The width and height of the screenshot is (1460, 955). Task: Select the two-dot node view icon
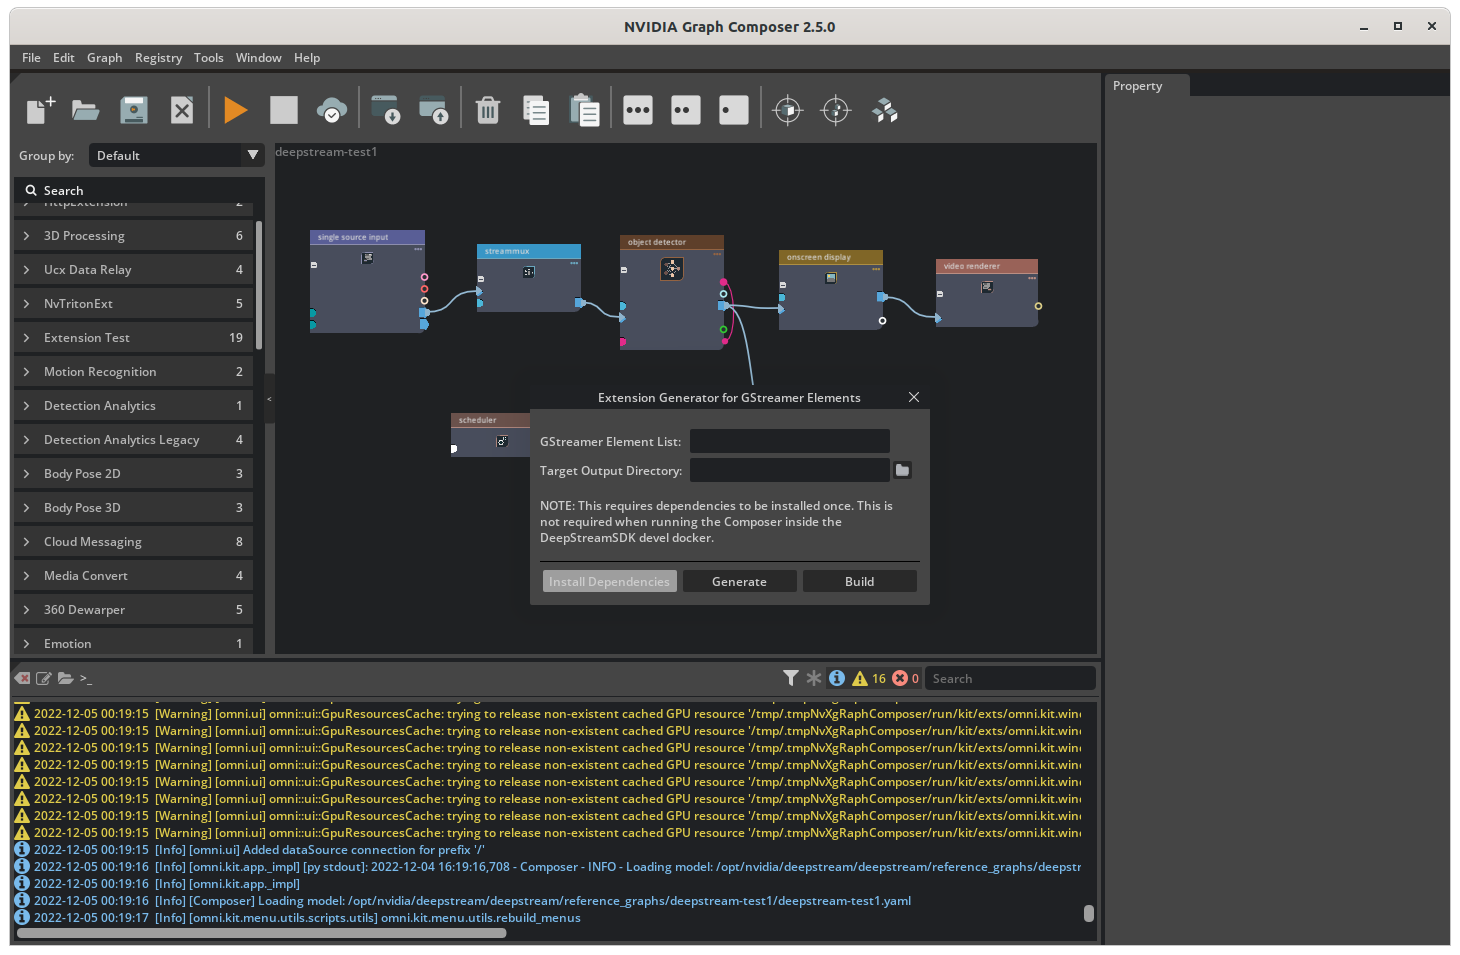tap(686, 110)
